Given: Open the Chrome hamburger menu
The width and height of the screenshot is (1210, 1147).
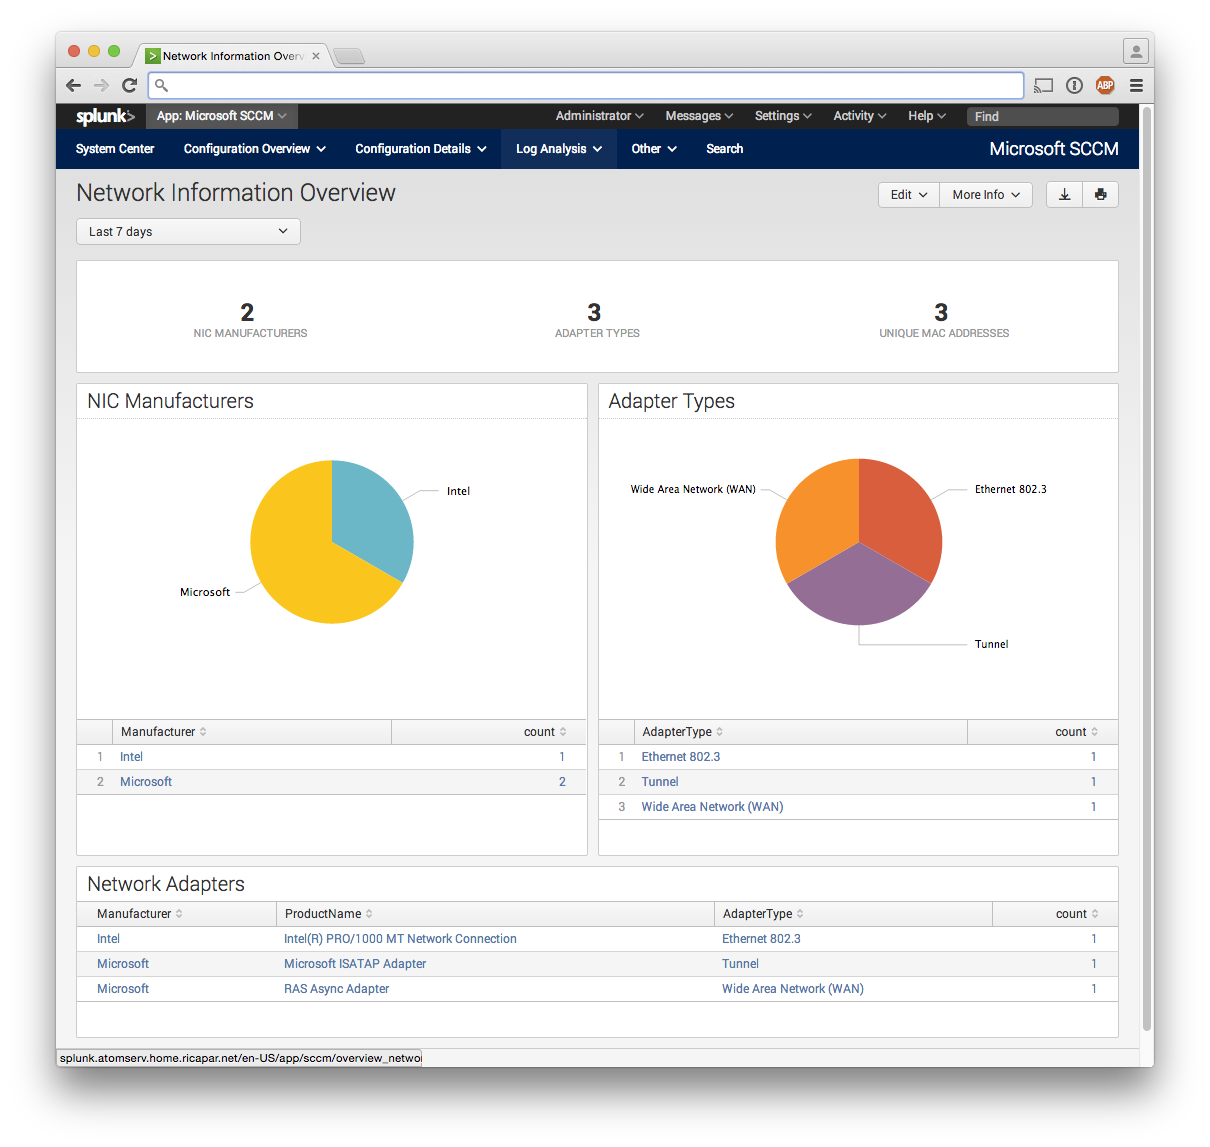Looking at the screenshot, I should pos(1136,85).
